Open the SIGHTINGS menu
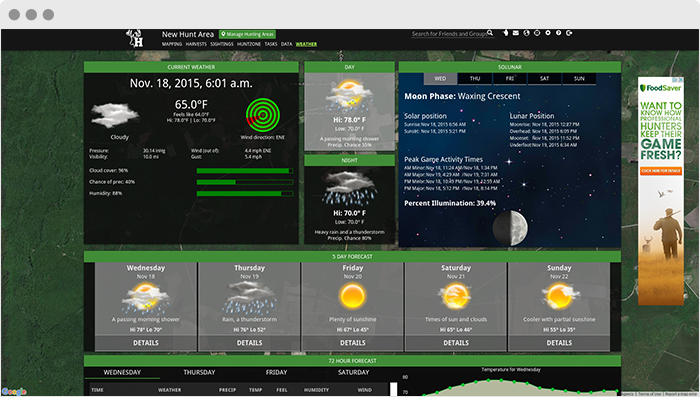 pyautogui.click(x=222, y=44)
